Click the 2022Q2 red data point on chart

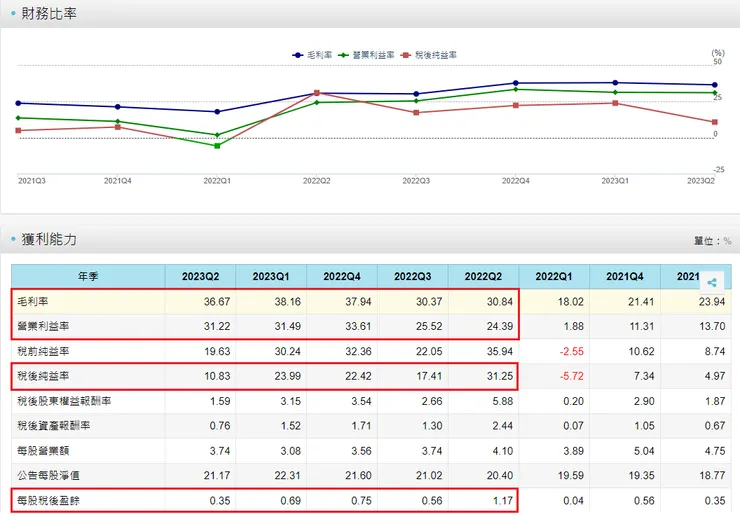pos(316,93)
